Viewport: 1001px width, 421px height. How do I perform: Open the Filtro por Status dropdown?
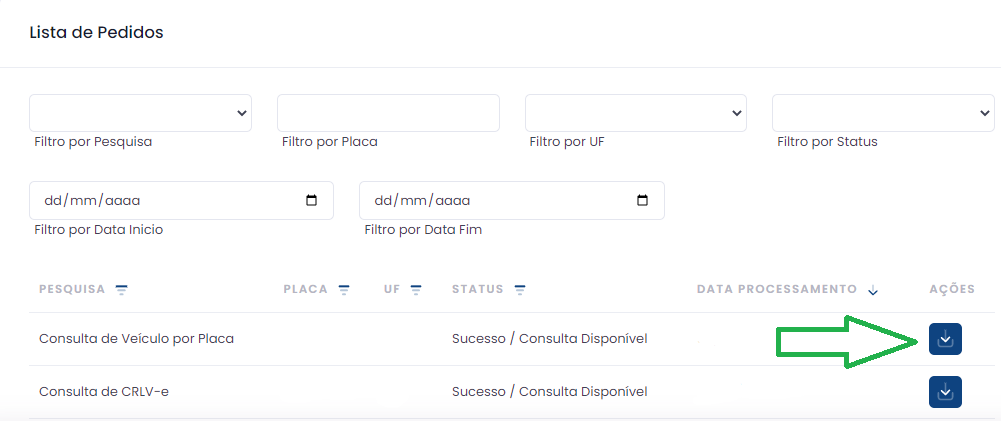pyautogui.click(x=882, y=113)
